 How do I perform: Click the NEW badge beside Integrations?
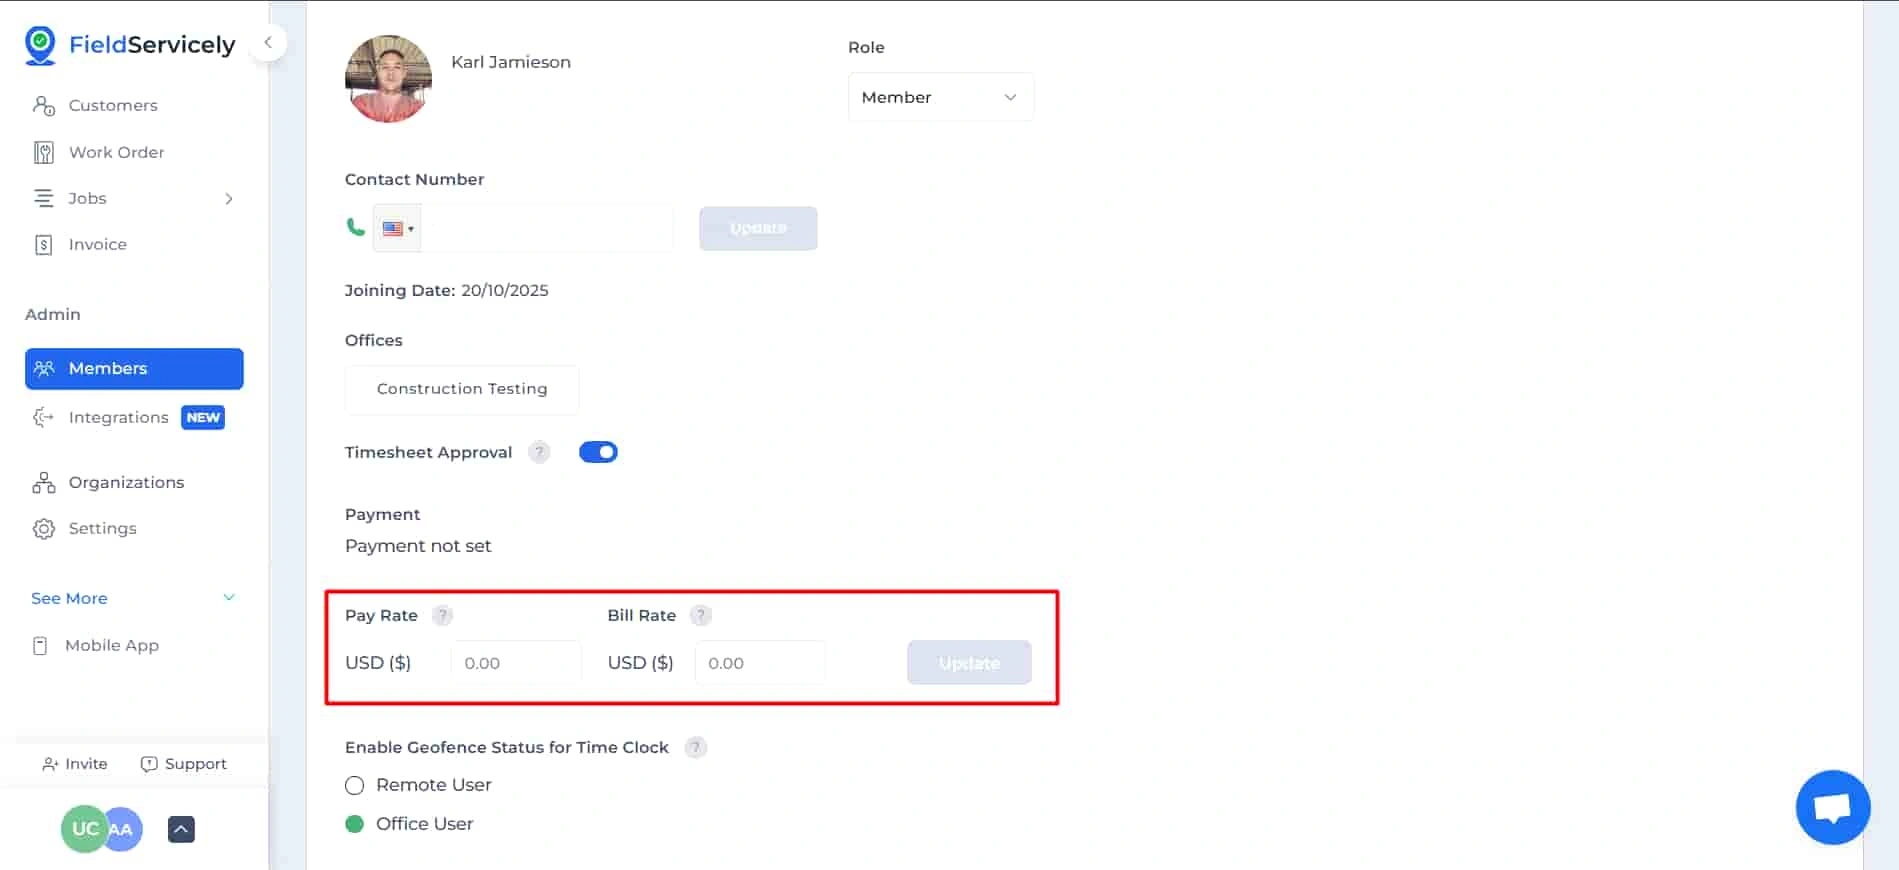click(x=203, y=418)
